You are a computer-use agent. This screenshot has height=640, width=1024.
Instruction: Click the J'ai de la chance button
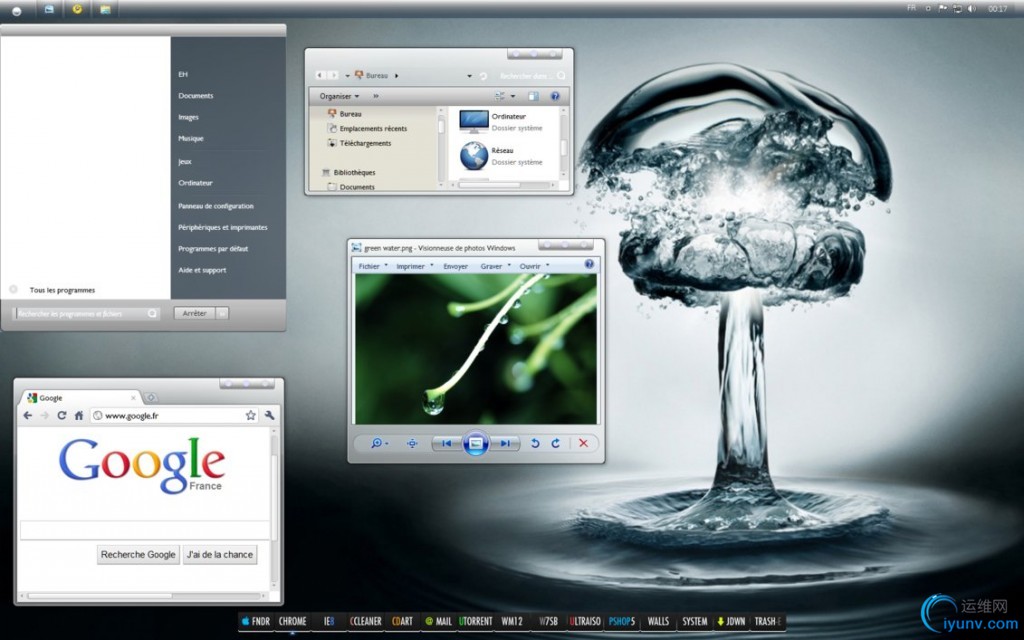(x=220, y=554)
